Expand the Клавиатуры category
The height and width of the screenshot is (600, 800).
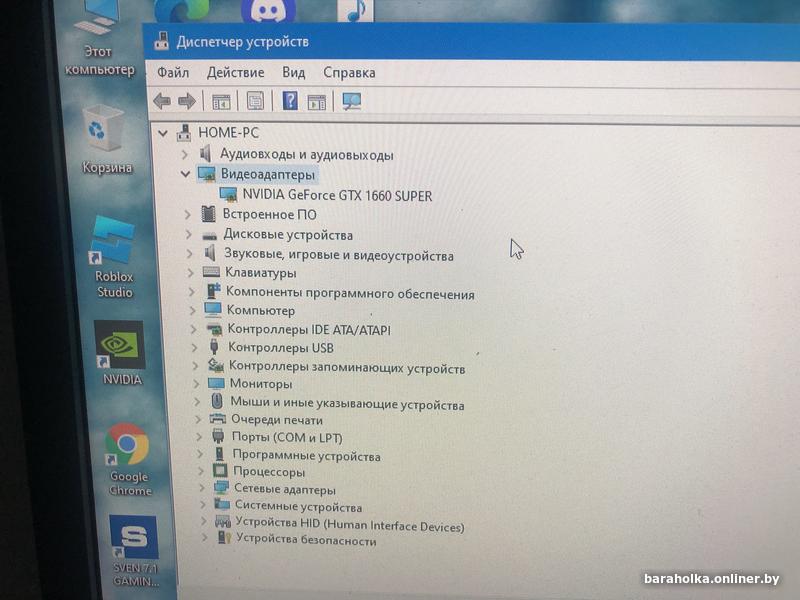tap(191, 273)
